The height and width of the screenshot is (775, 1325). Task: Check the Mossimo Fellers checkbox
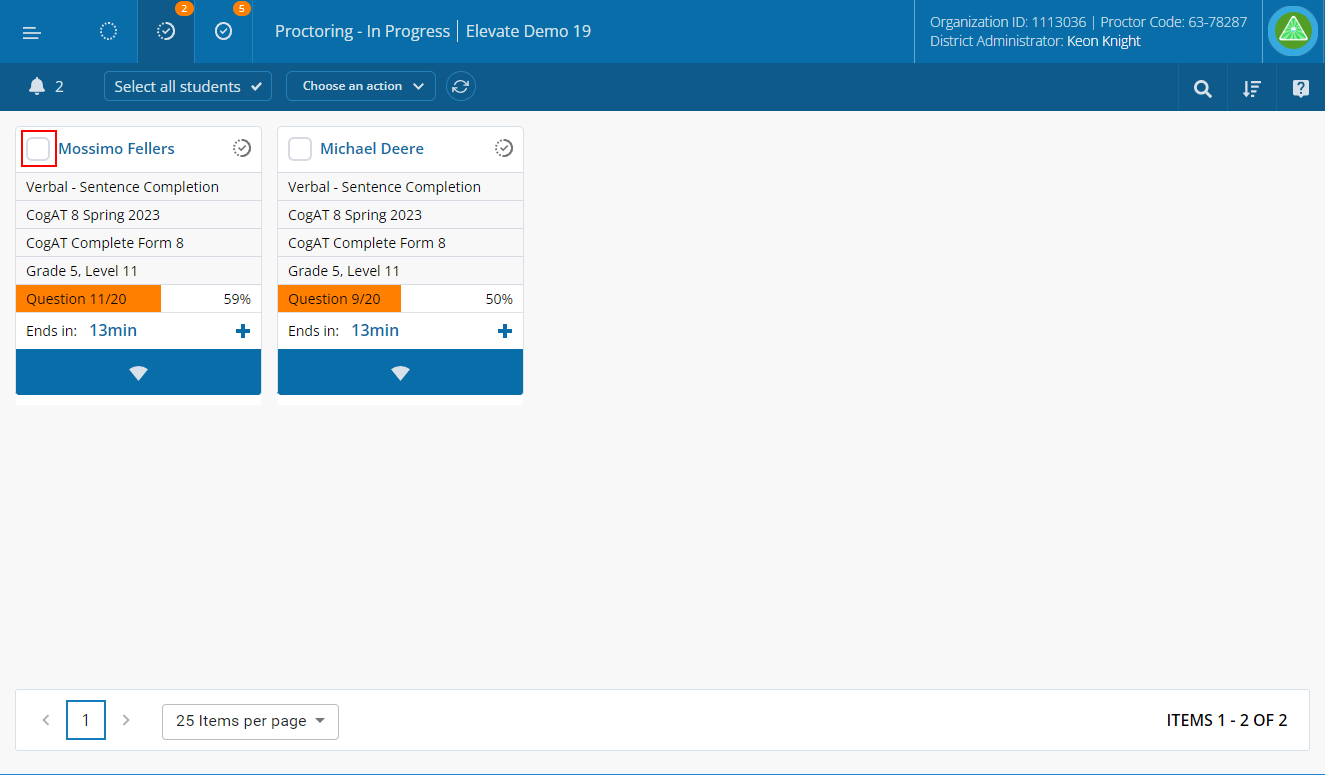(x=38, y=149)
